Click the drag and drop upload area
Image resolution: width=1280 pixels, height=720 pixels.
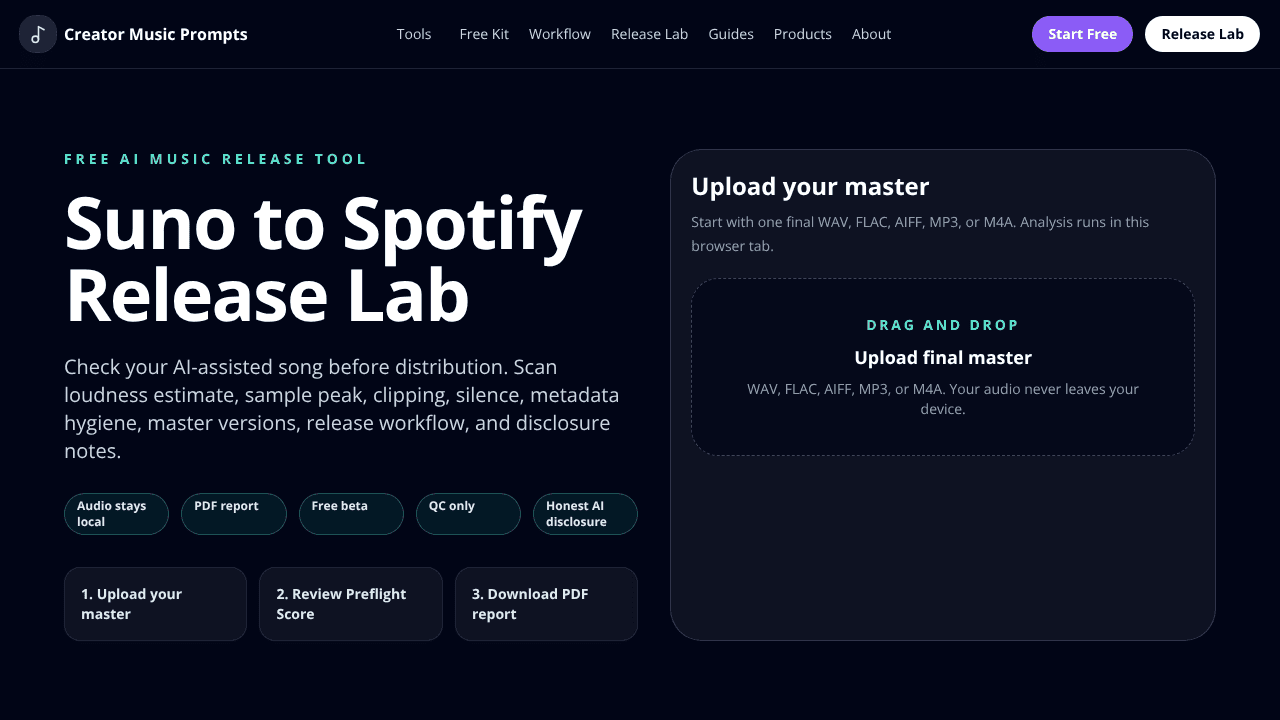(943, 367)
